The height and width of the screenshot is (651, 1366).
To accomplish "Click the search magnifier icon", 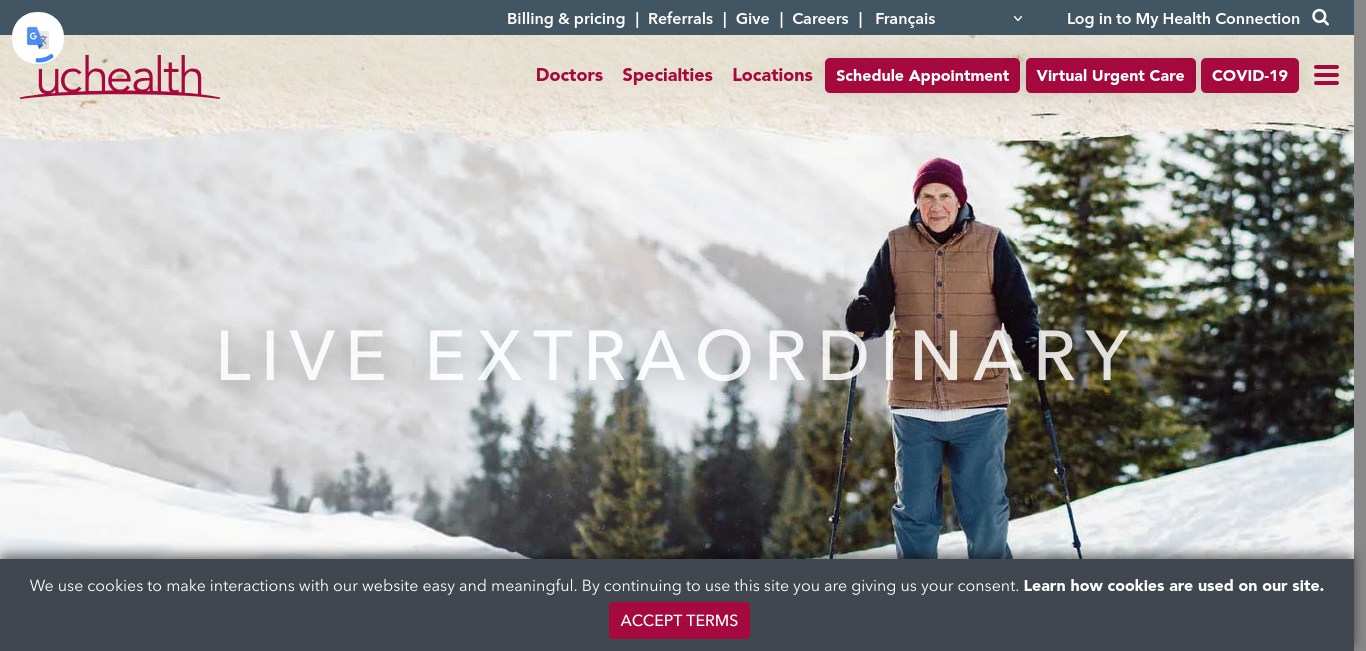I will 1320,18.
